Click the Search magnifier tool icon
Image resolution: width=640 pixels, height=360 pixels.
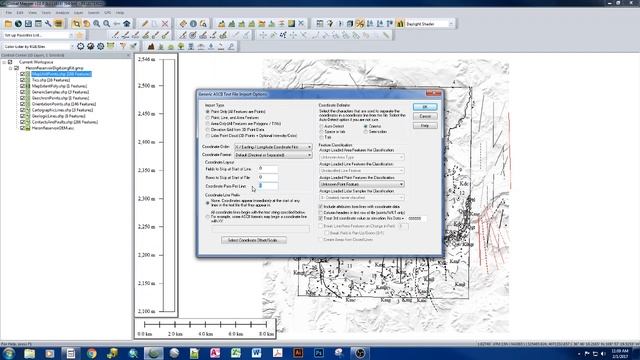[203, 24]
